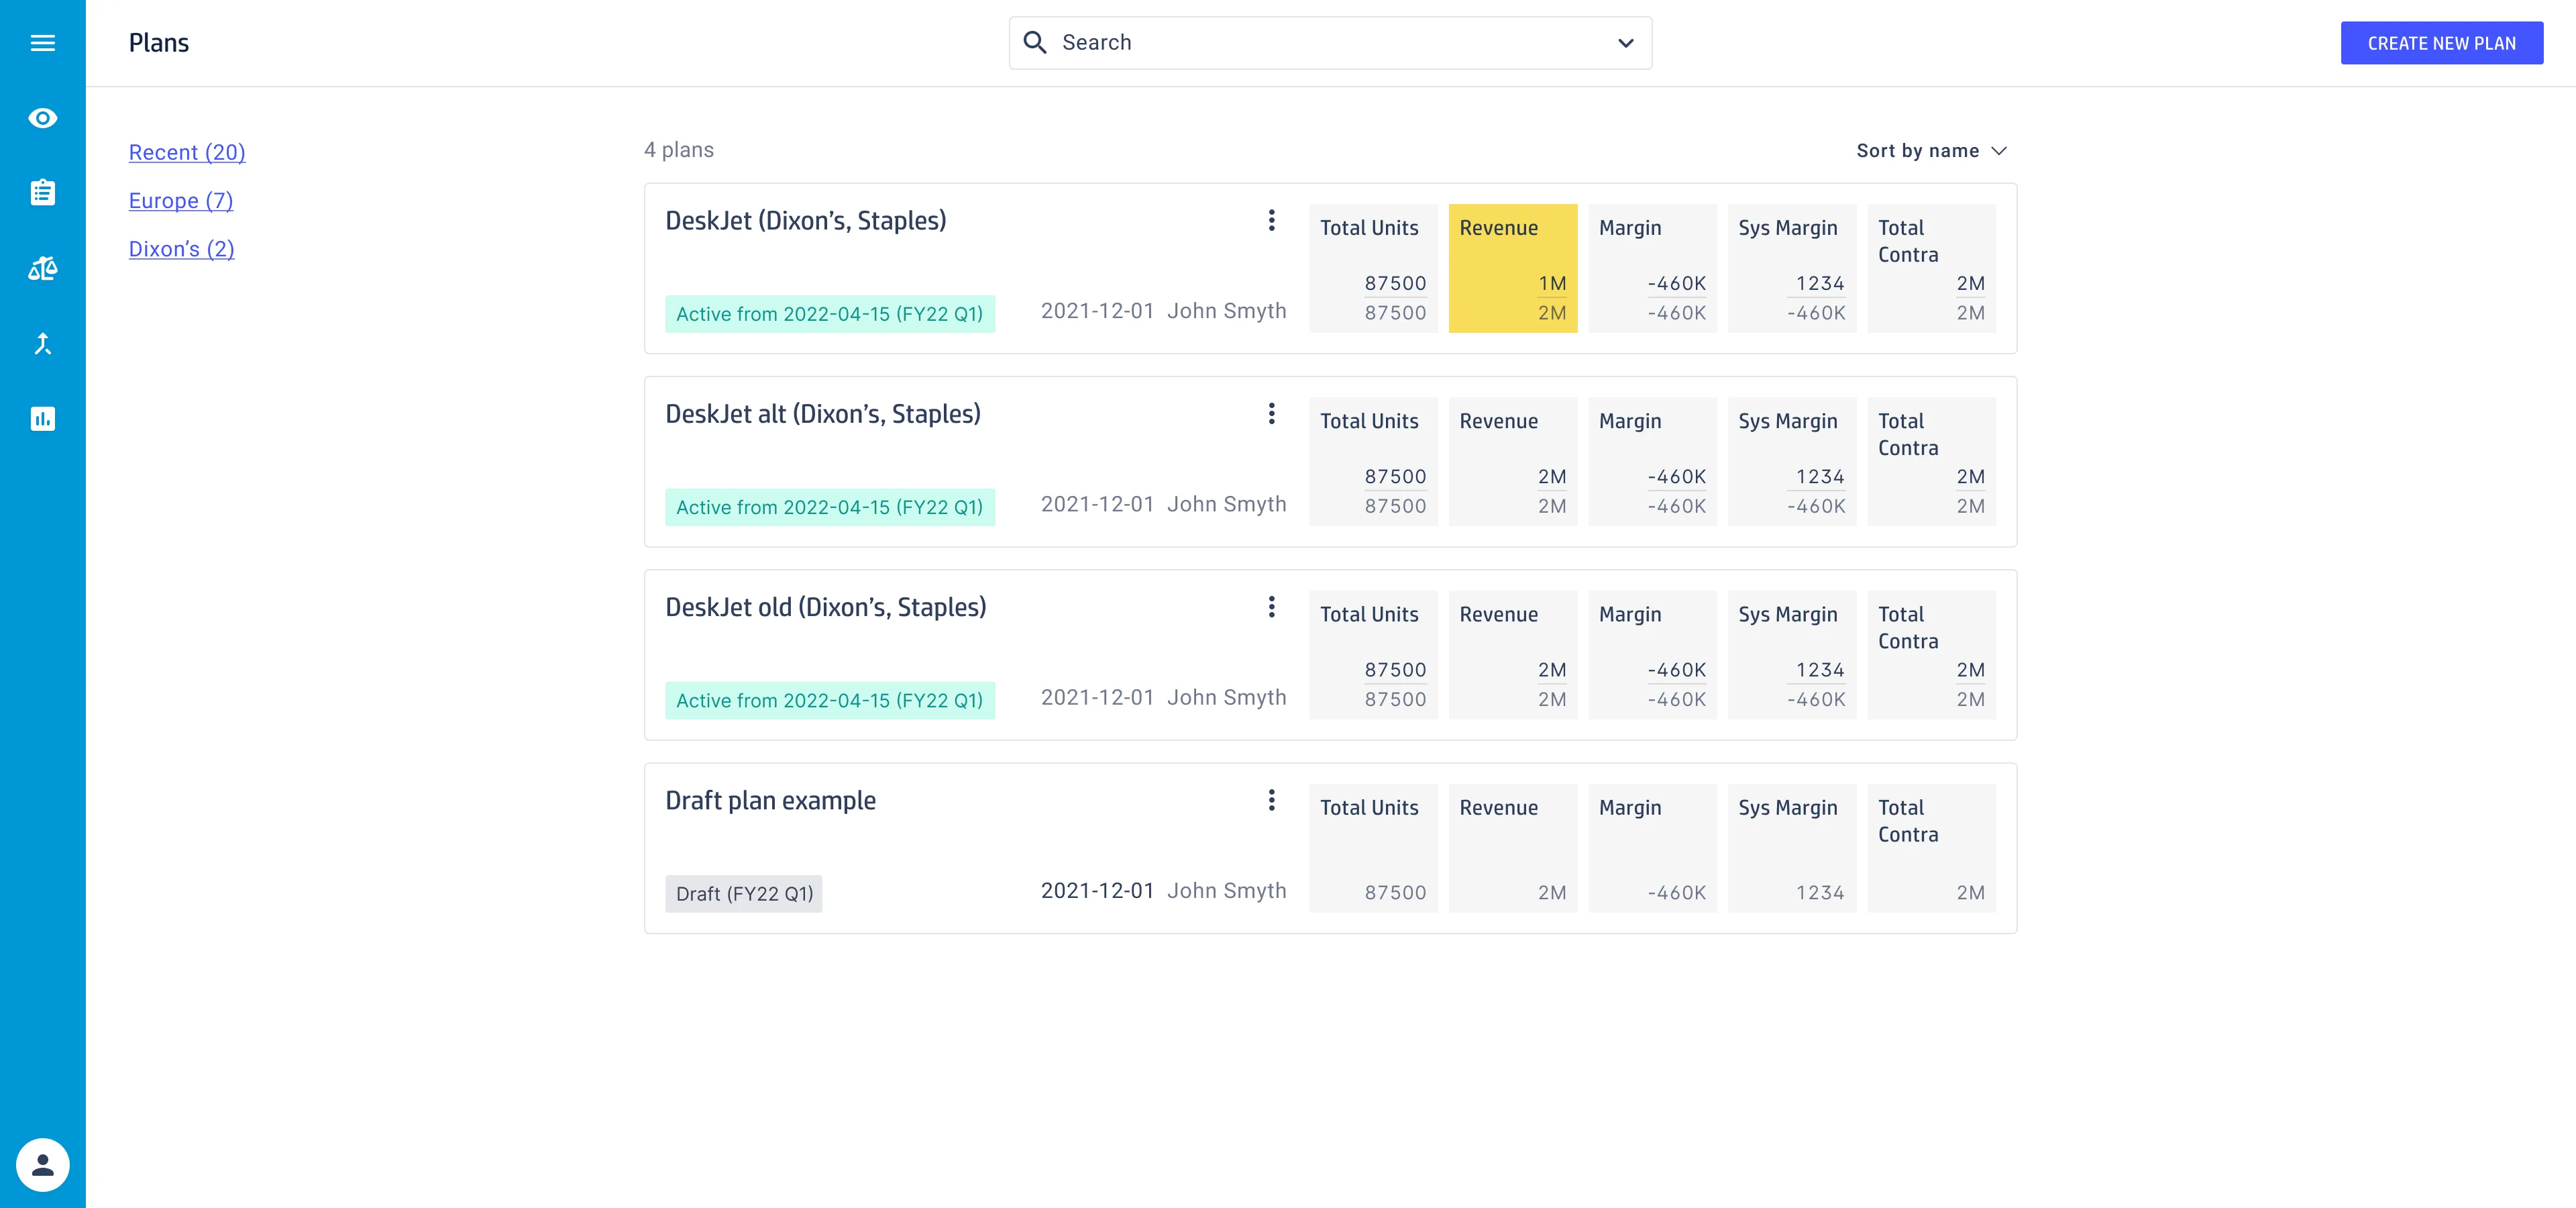
Task: Click the eye icon in sidebar
Action: pyautogui.click(x=42, y=118)
